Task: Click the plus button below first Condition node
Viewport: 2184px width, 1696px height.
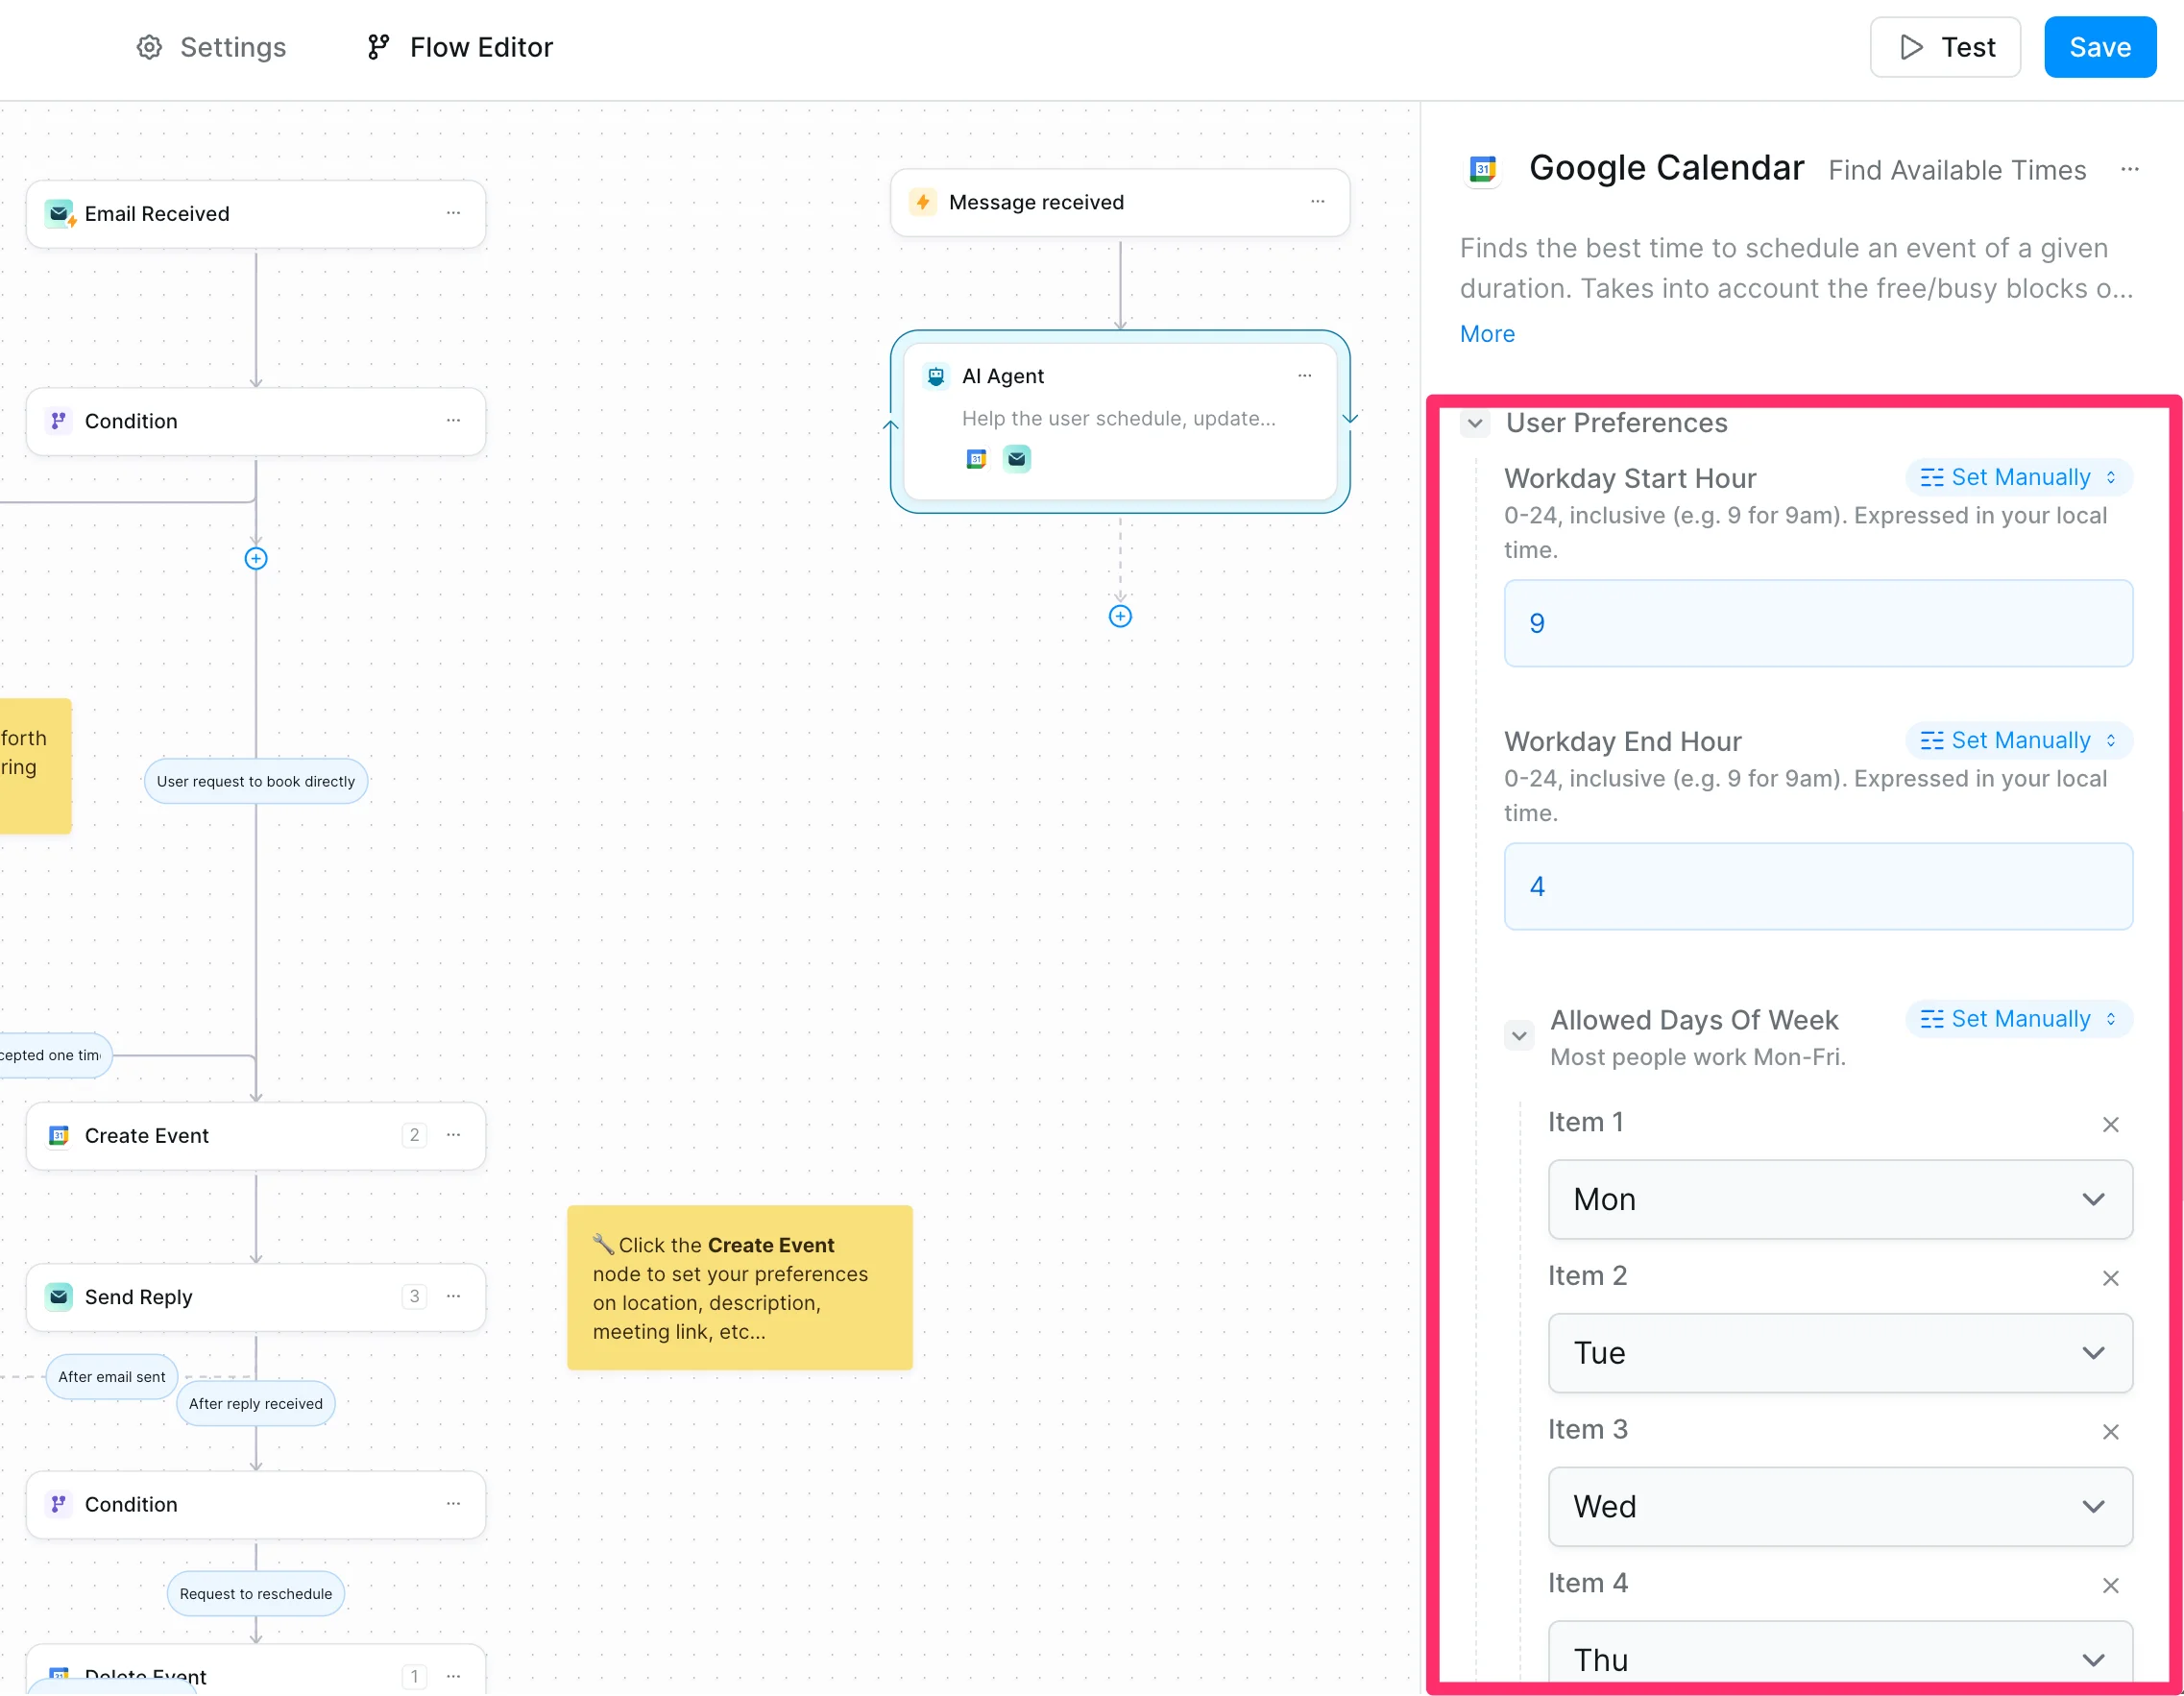Action: [x=256, y=559]
